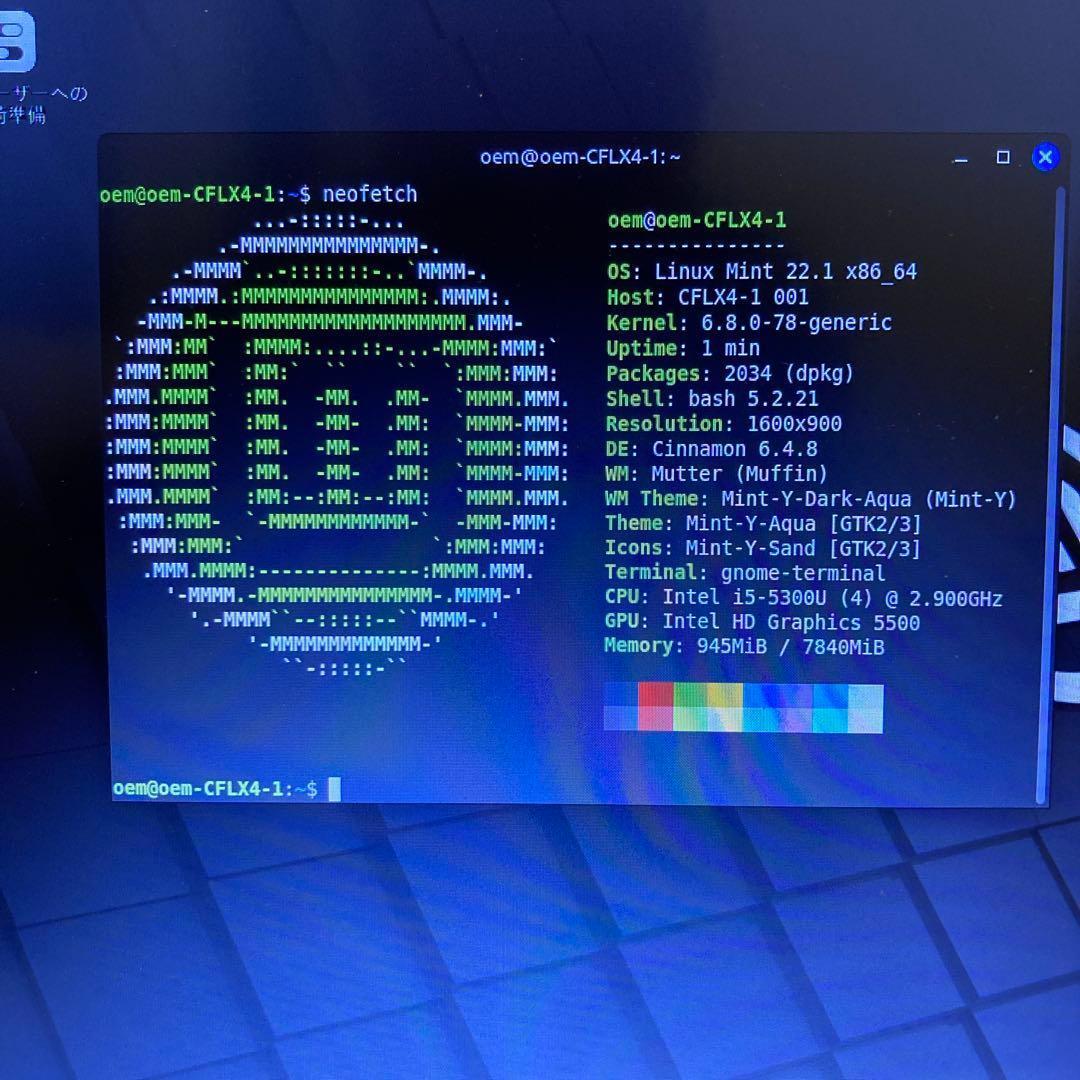Screen dimensions: 1080x1080
Task: Click the DE line showing Cinnamon 6.4.8
Action: (x=711, y=448)
